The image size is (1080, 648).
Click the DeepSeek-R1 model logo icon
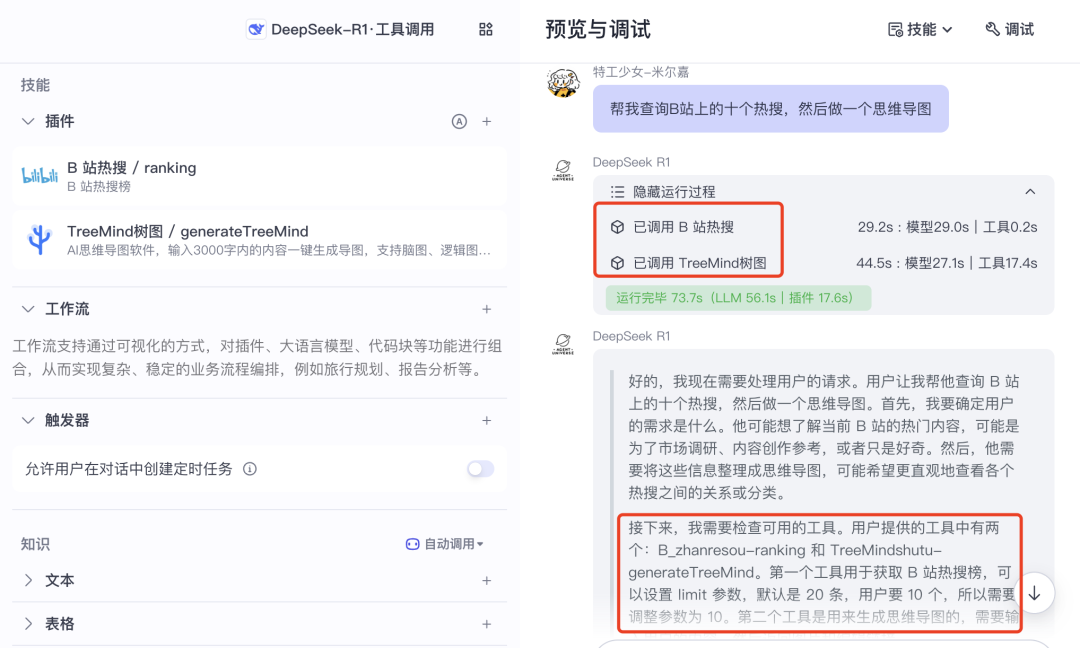point(256,29)
